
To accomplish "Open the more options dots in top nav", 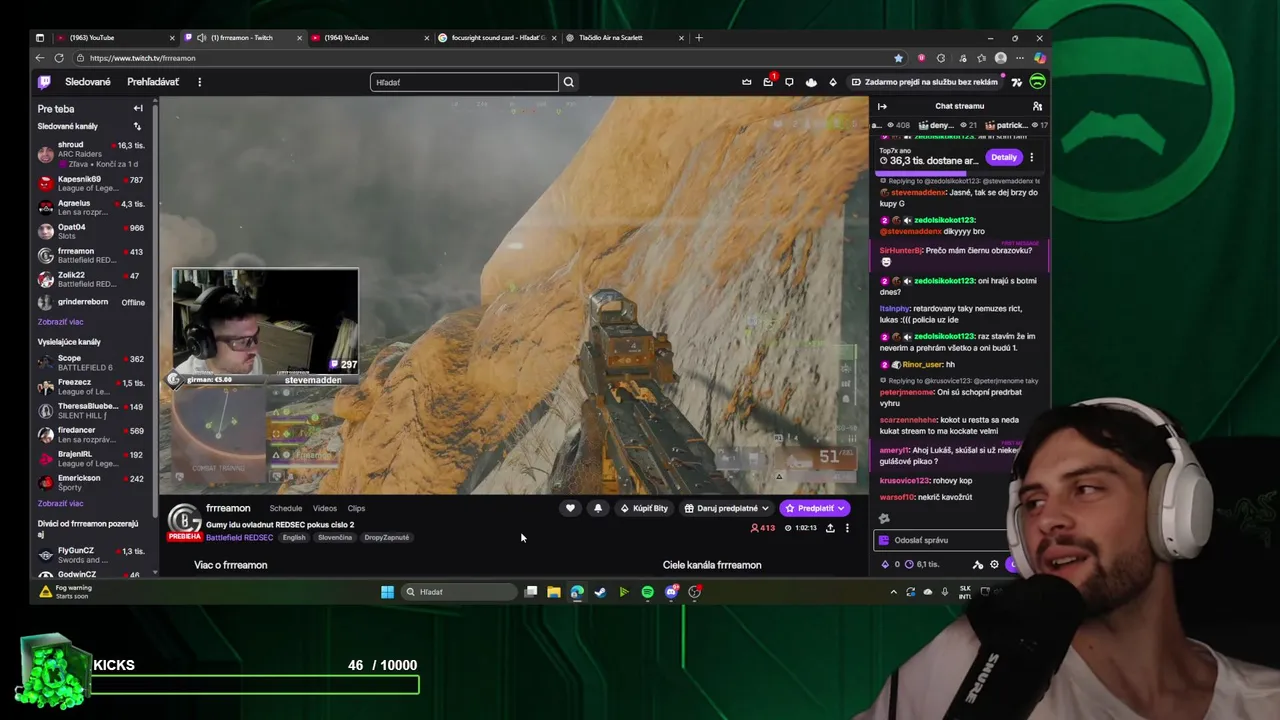I will pos(199,82).
